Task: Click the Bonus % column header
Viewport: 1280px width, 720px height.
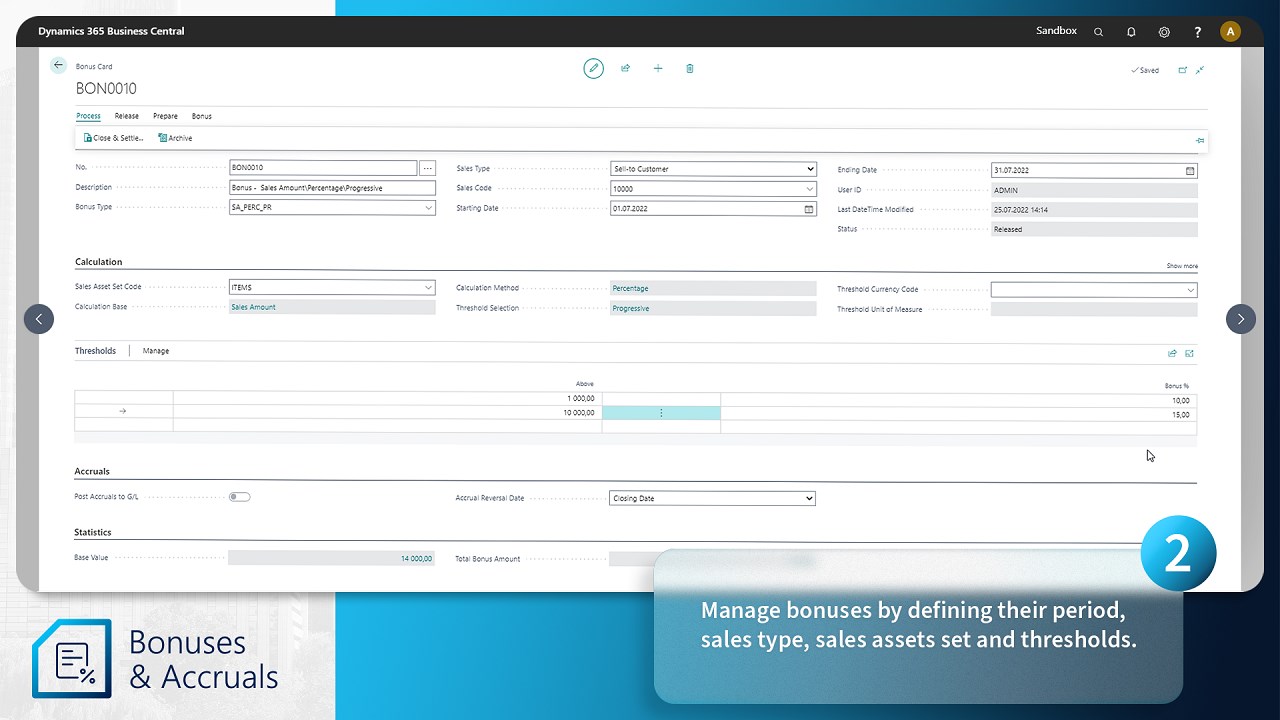Action: [1177, 385]
